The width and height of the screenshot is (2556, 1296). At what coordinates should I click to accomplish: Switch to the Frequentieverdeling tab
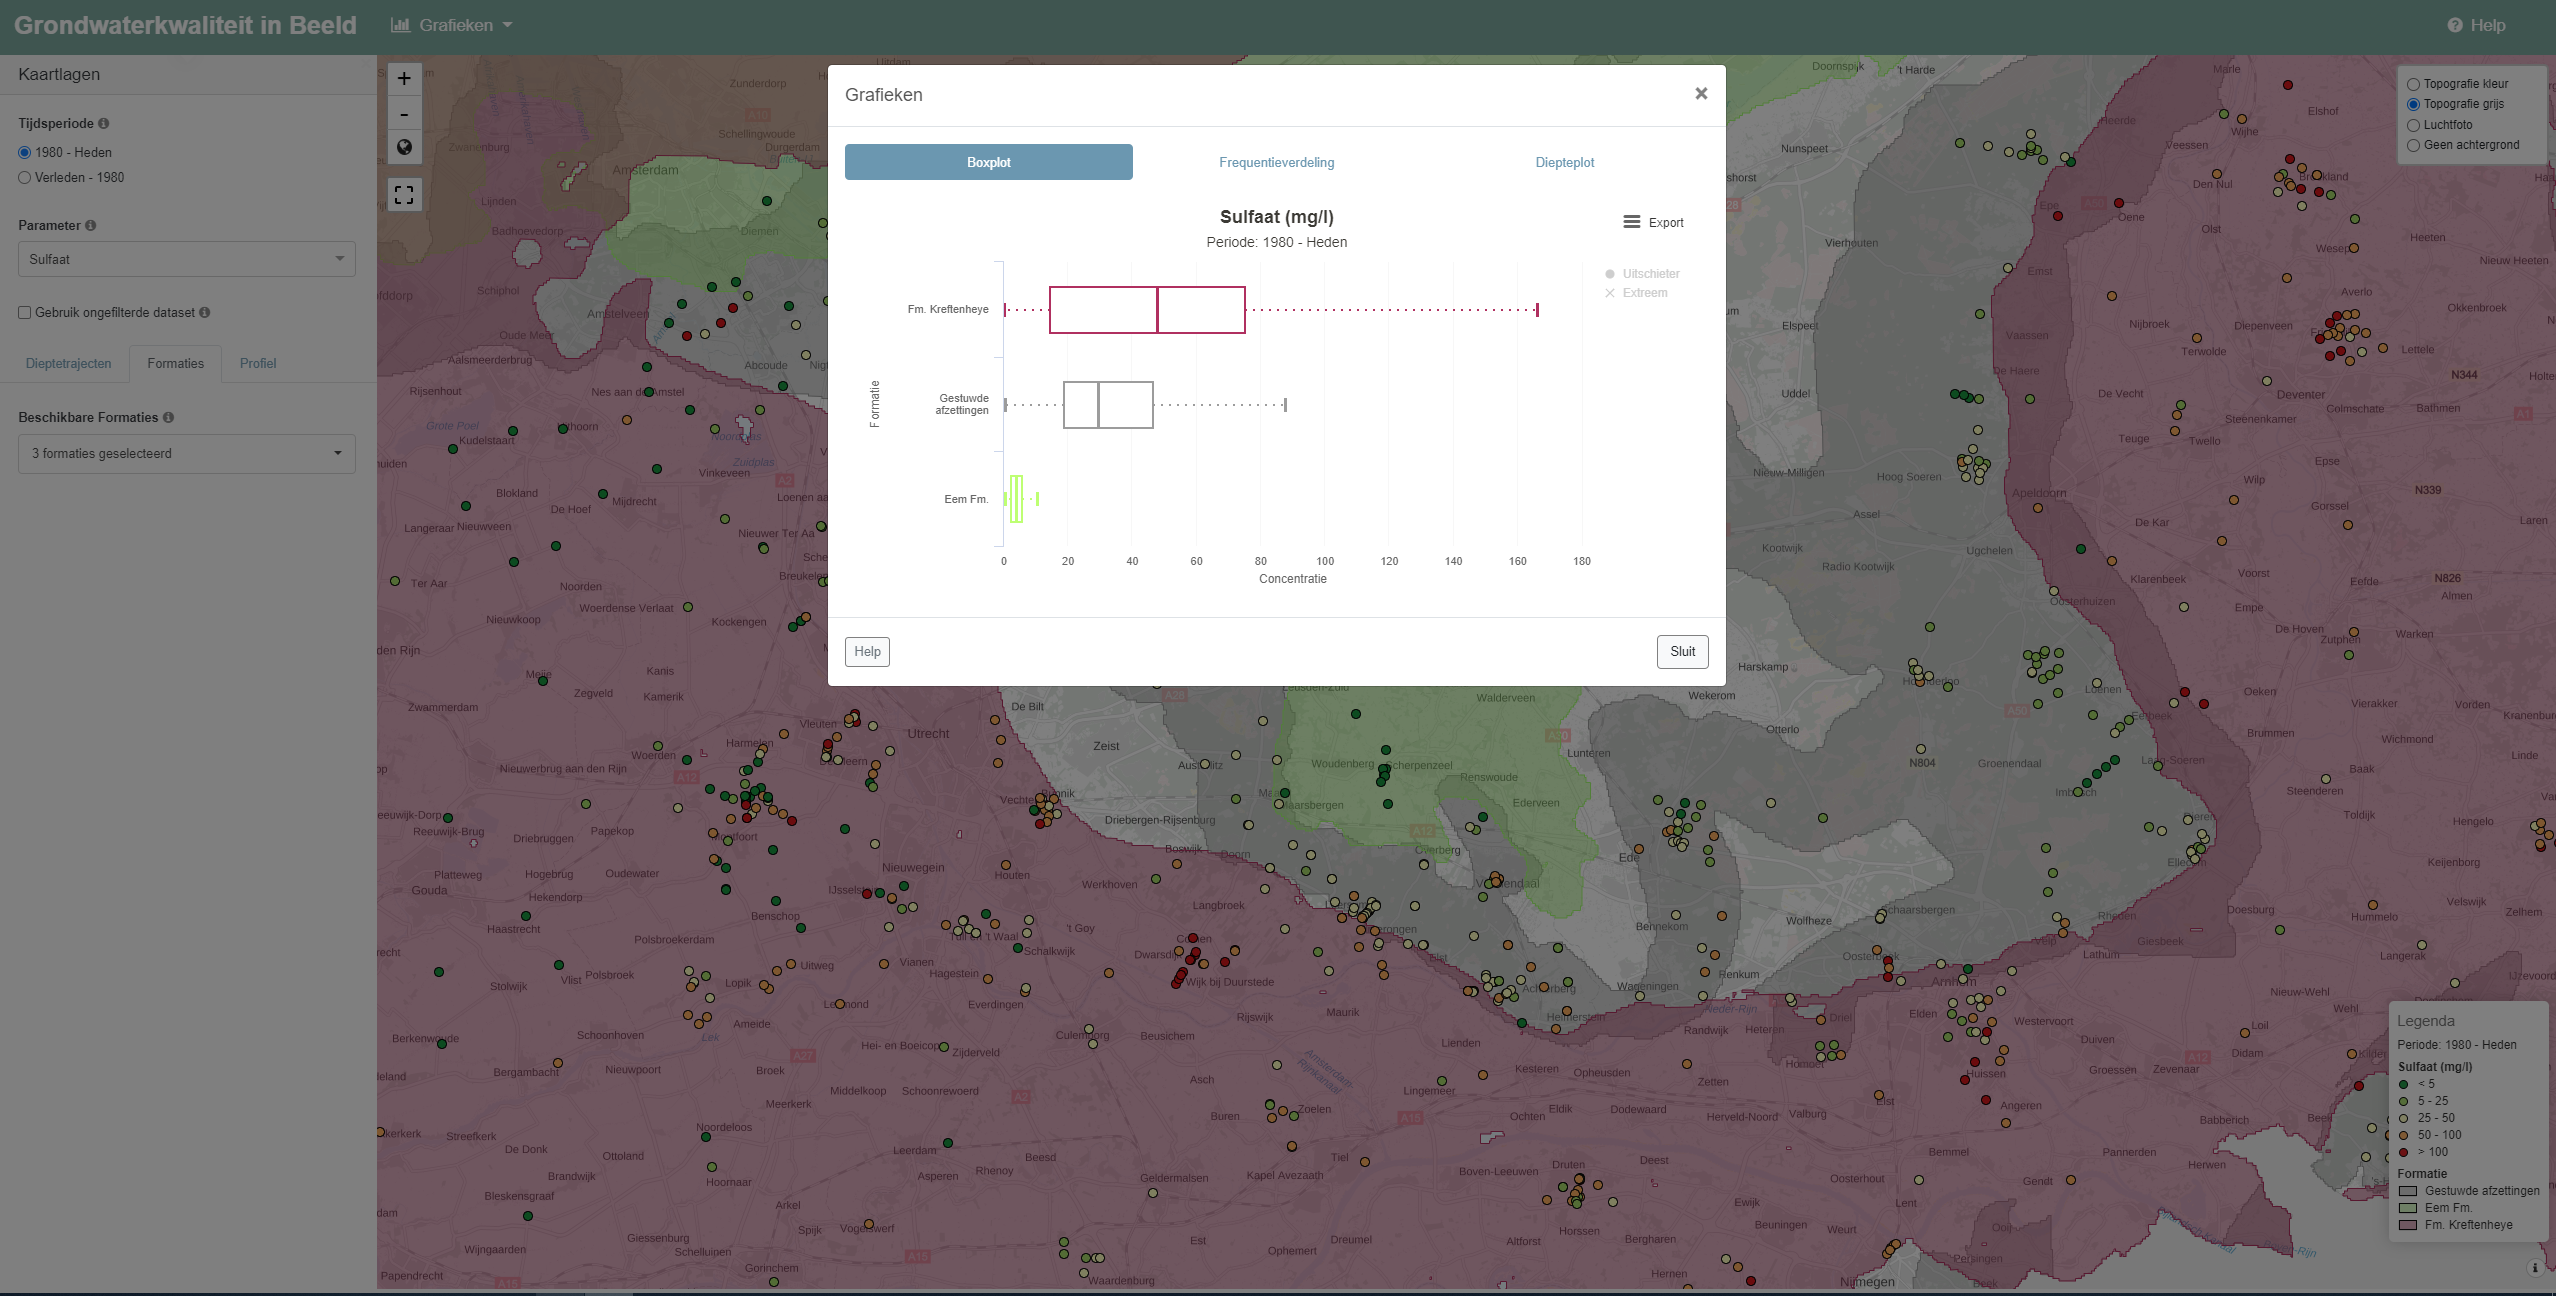[x=1276, y=163]
